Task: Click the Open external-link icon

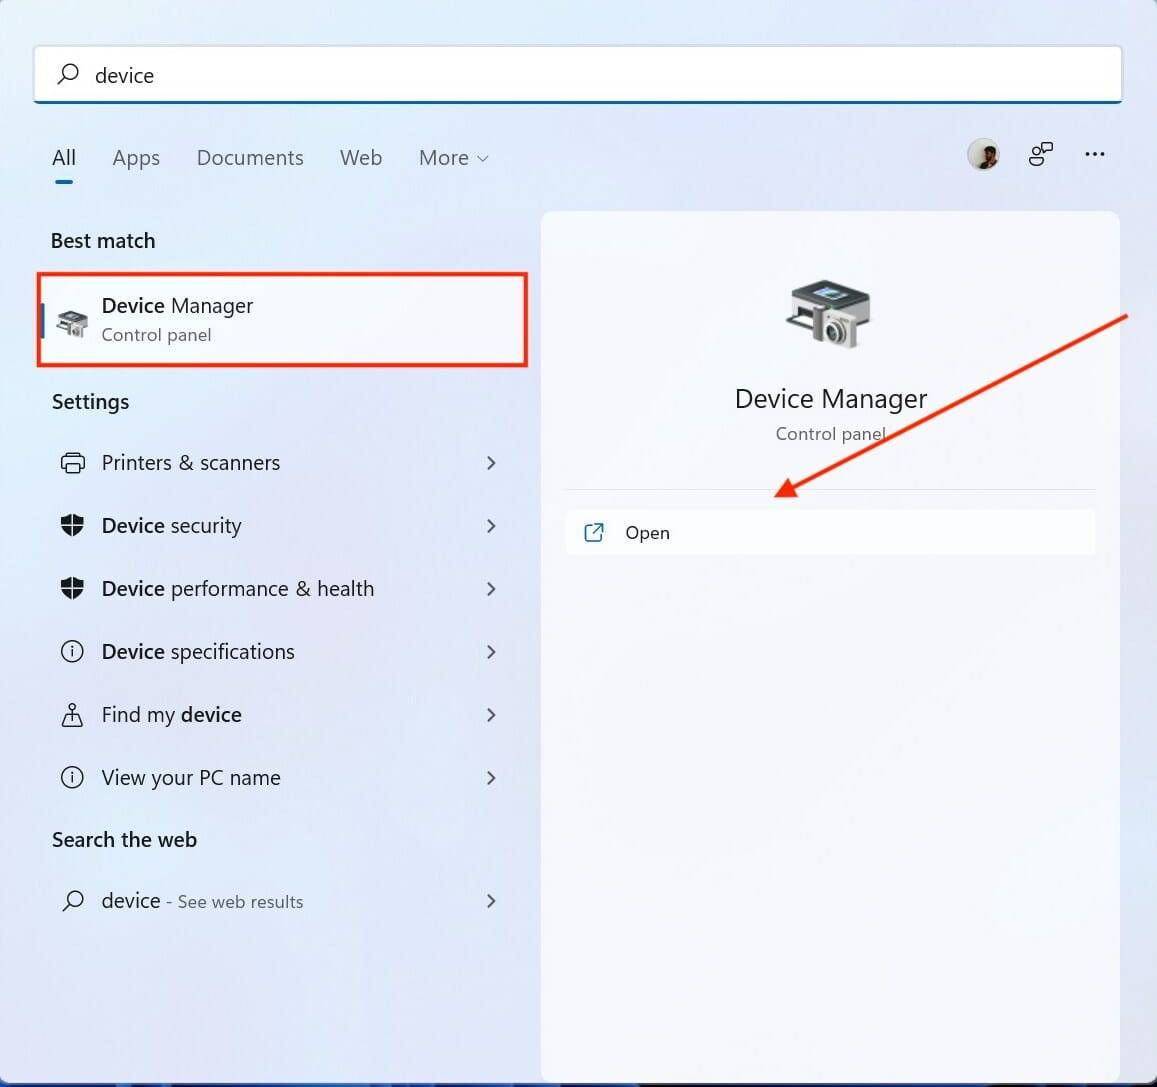Action: pyautogui.click(x=594, y=532)
